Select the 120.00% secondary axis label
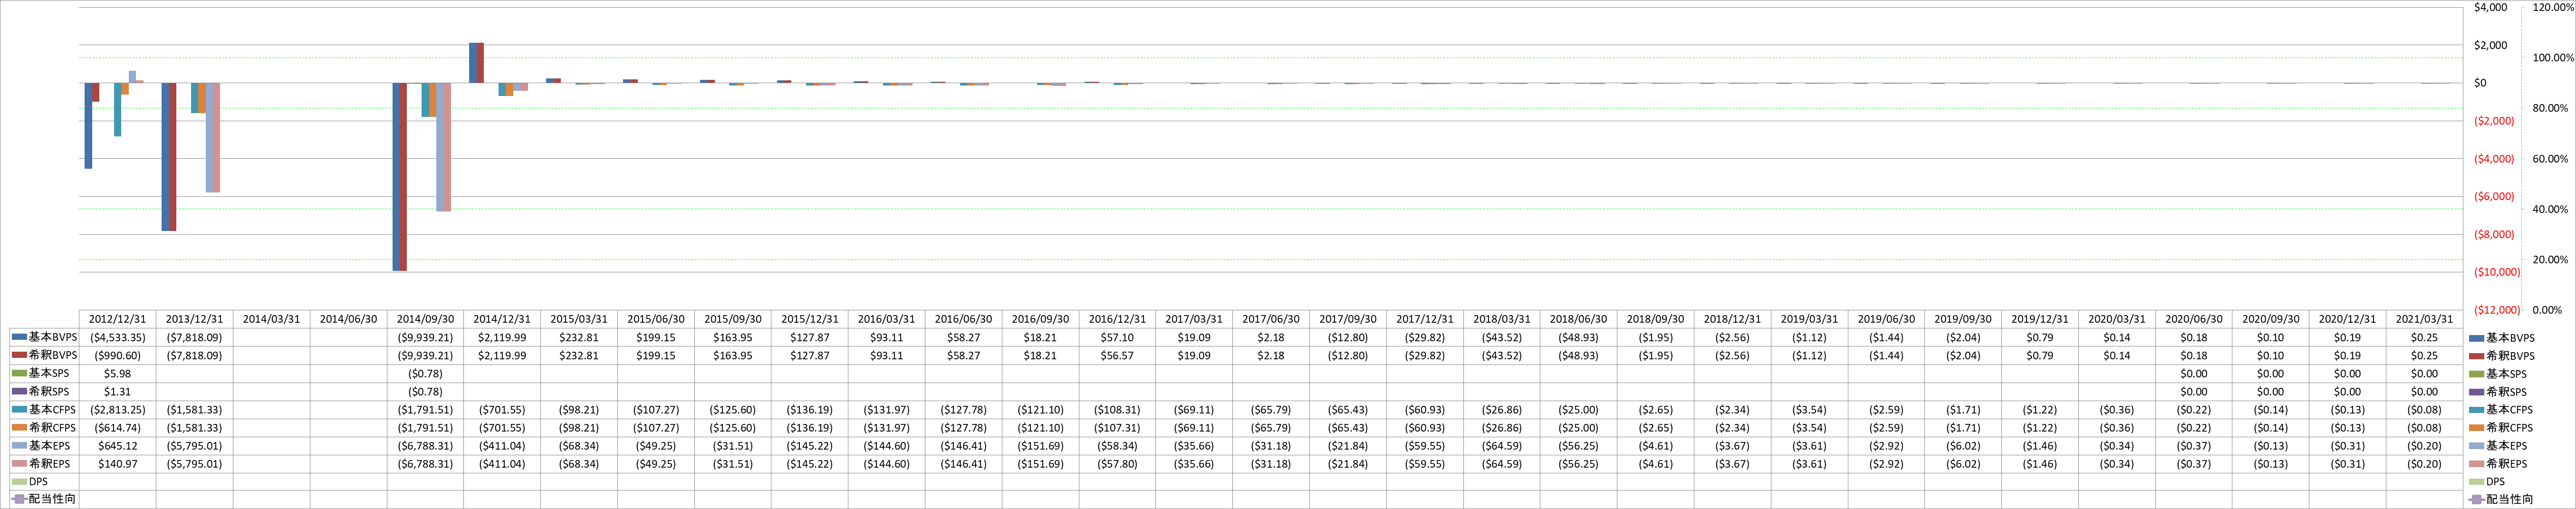This screenshot has height=509, width=2576. pyautogui.click(x=2553, y=7)
